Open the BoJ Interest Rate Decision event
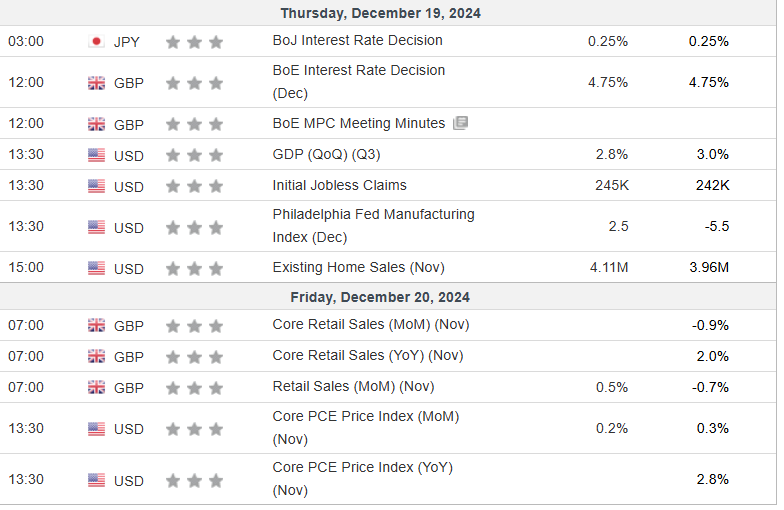 point(357,41)
